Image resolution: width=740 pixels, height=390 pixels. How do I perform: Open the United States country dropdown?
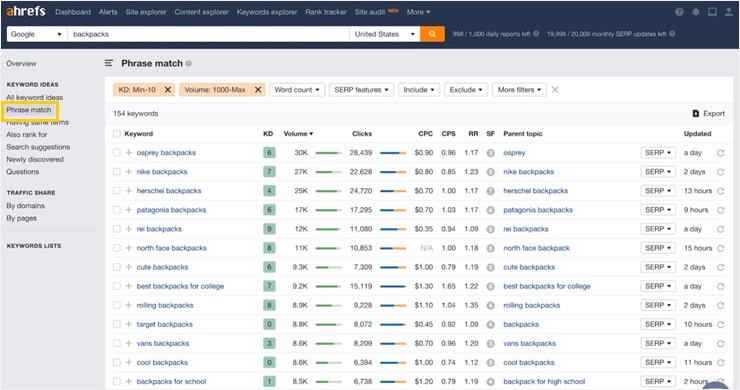point(385,34)
